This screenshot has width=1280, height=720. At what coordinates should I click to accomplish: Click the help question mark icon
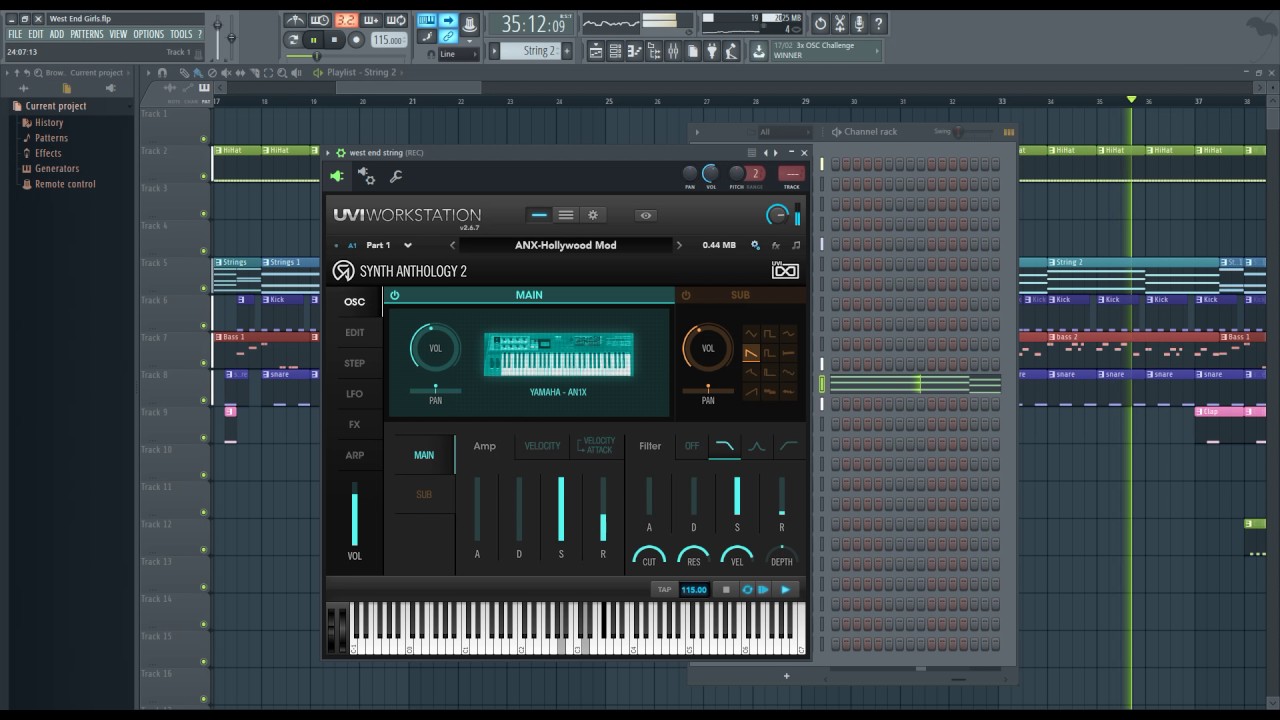click(x=878, y=23)
